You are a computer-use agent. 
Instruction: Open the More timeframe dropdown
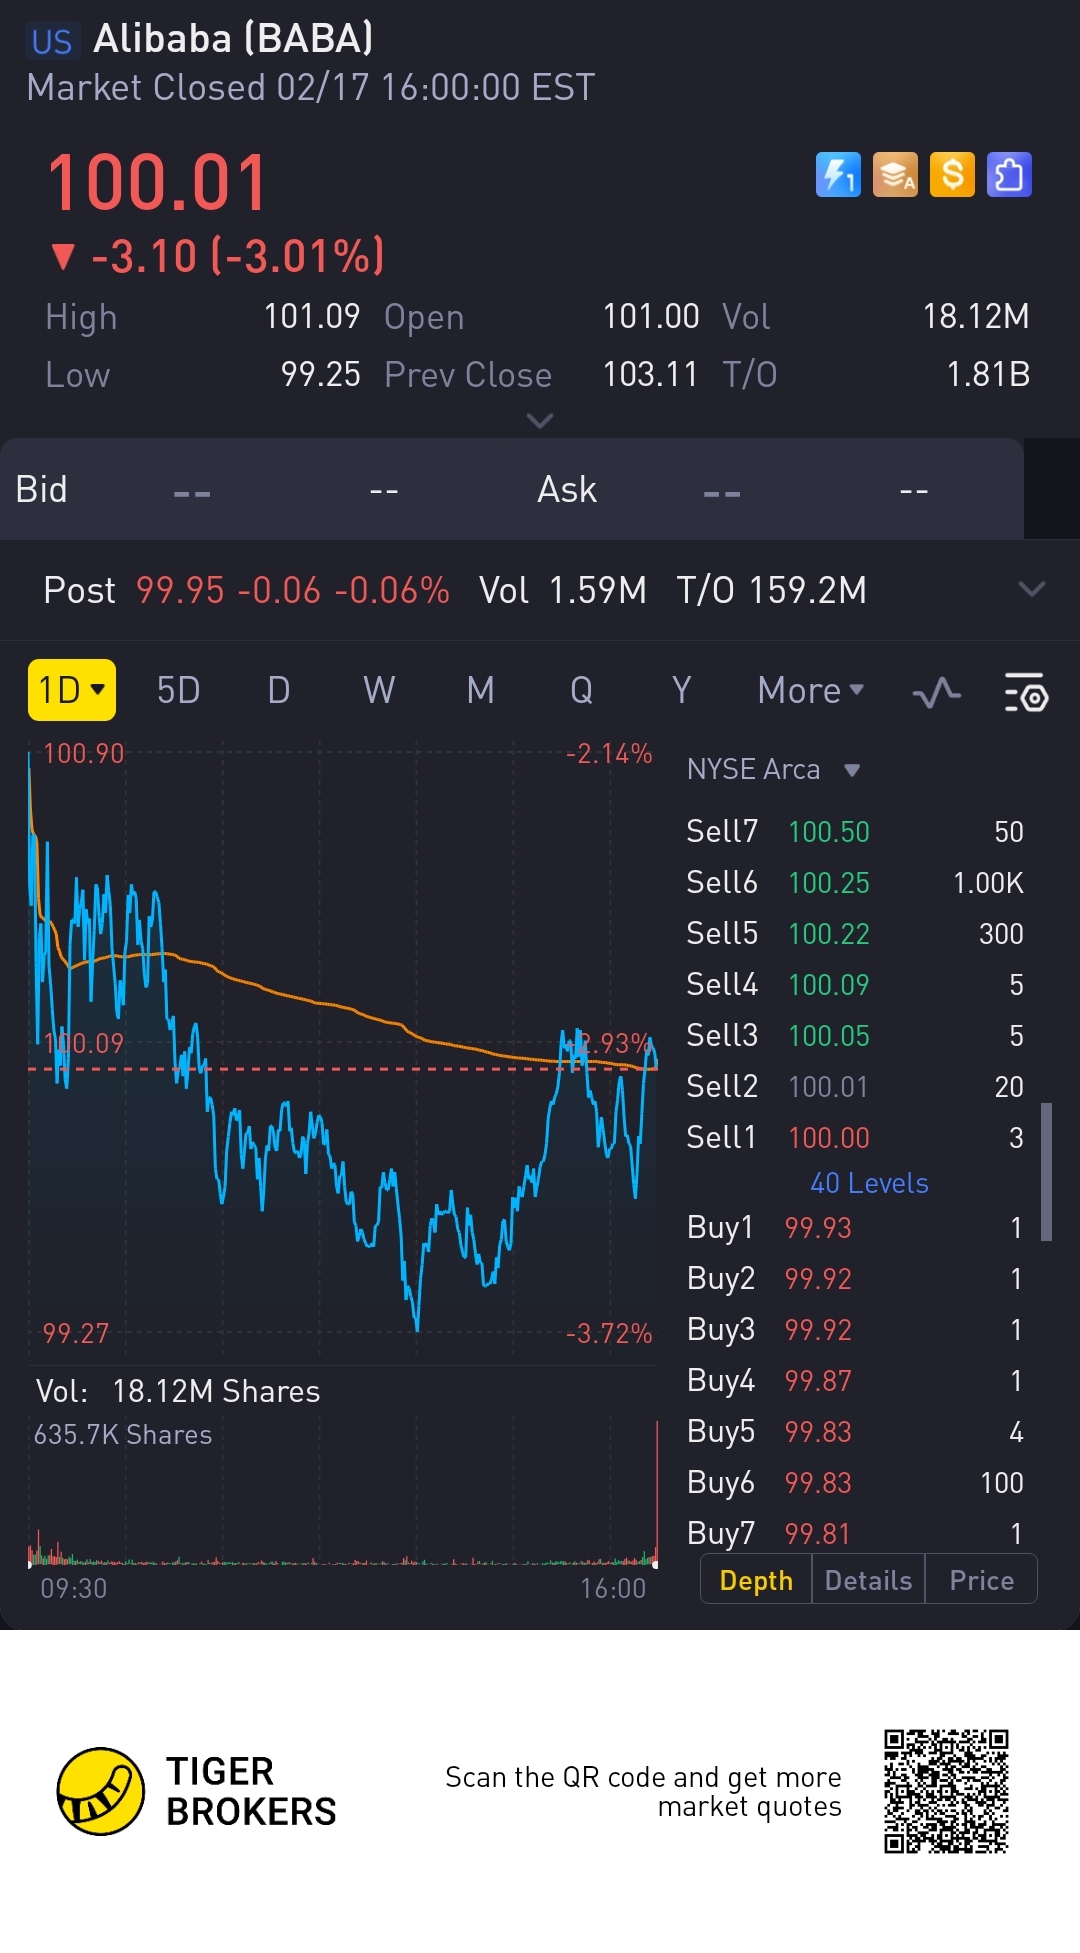point(810,690)
